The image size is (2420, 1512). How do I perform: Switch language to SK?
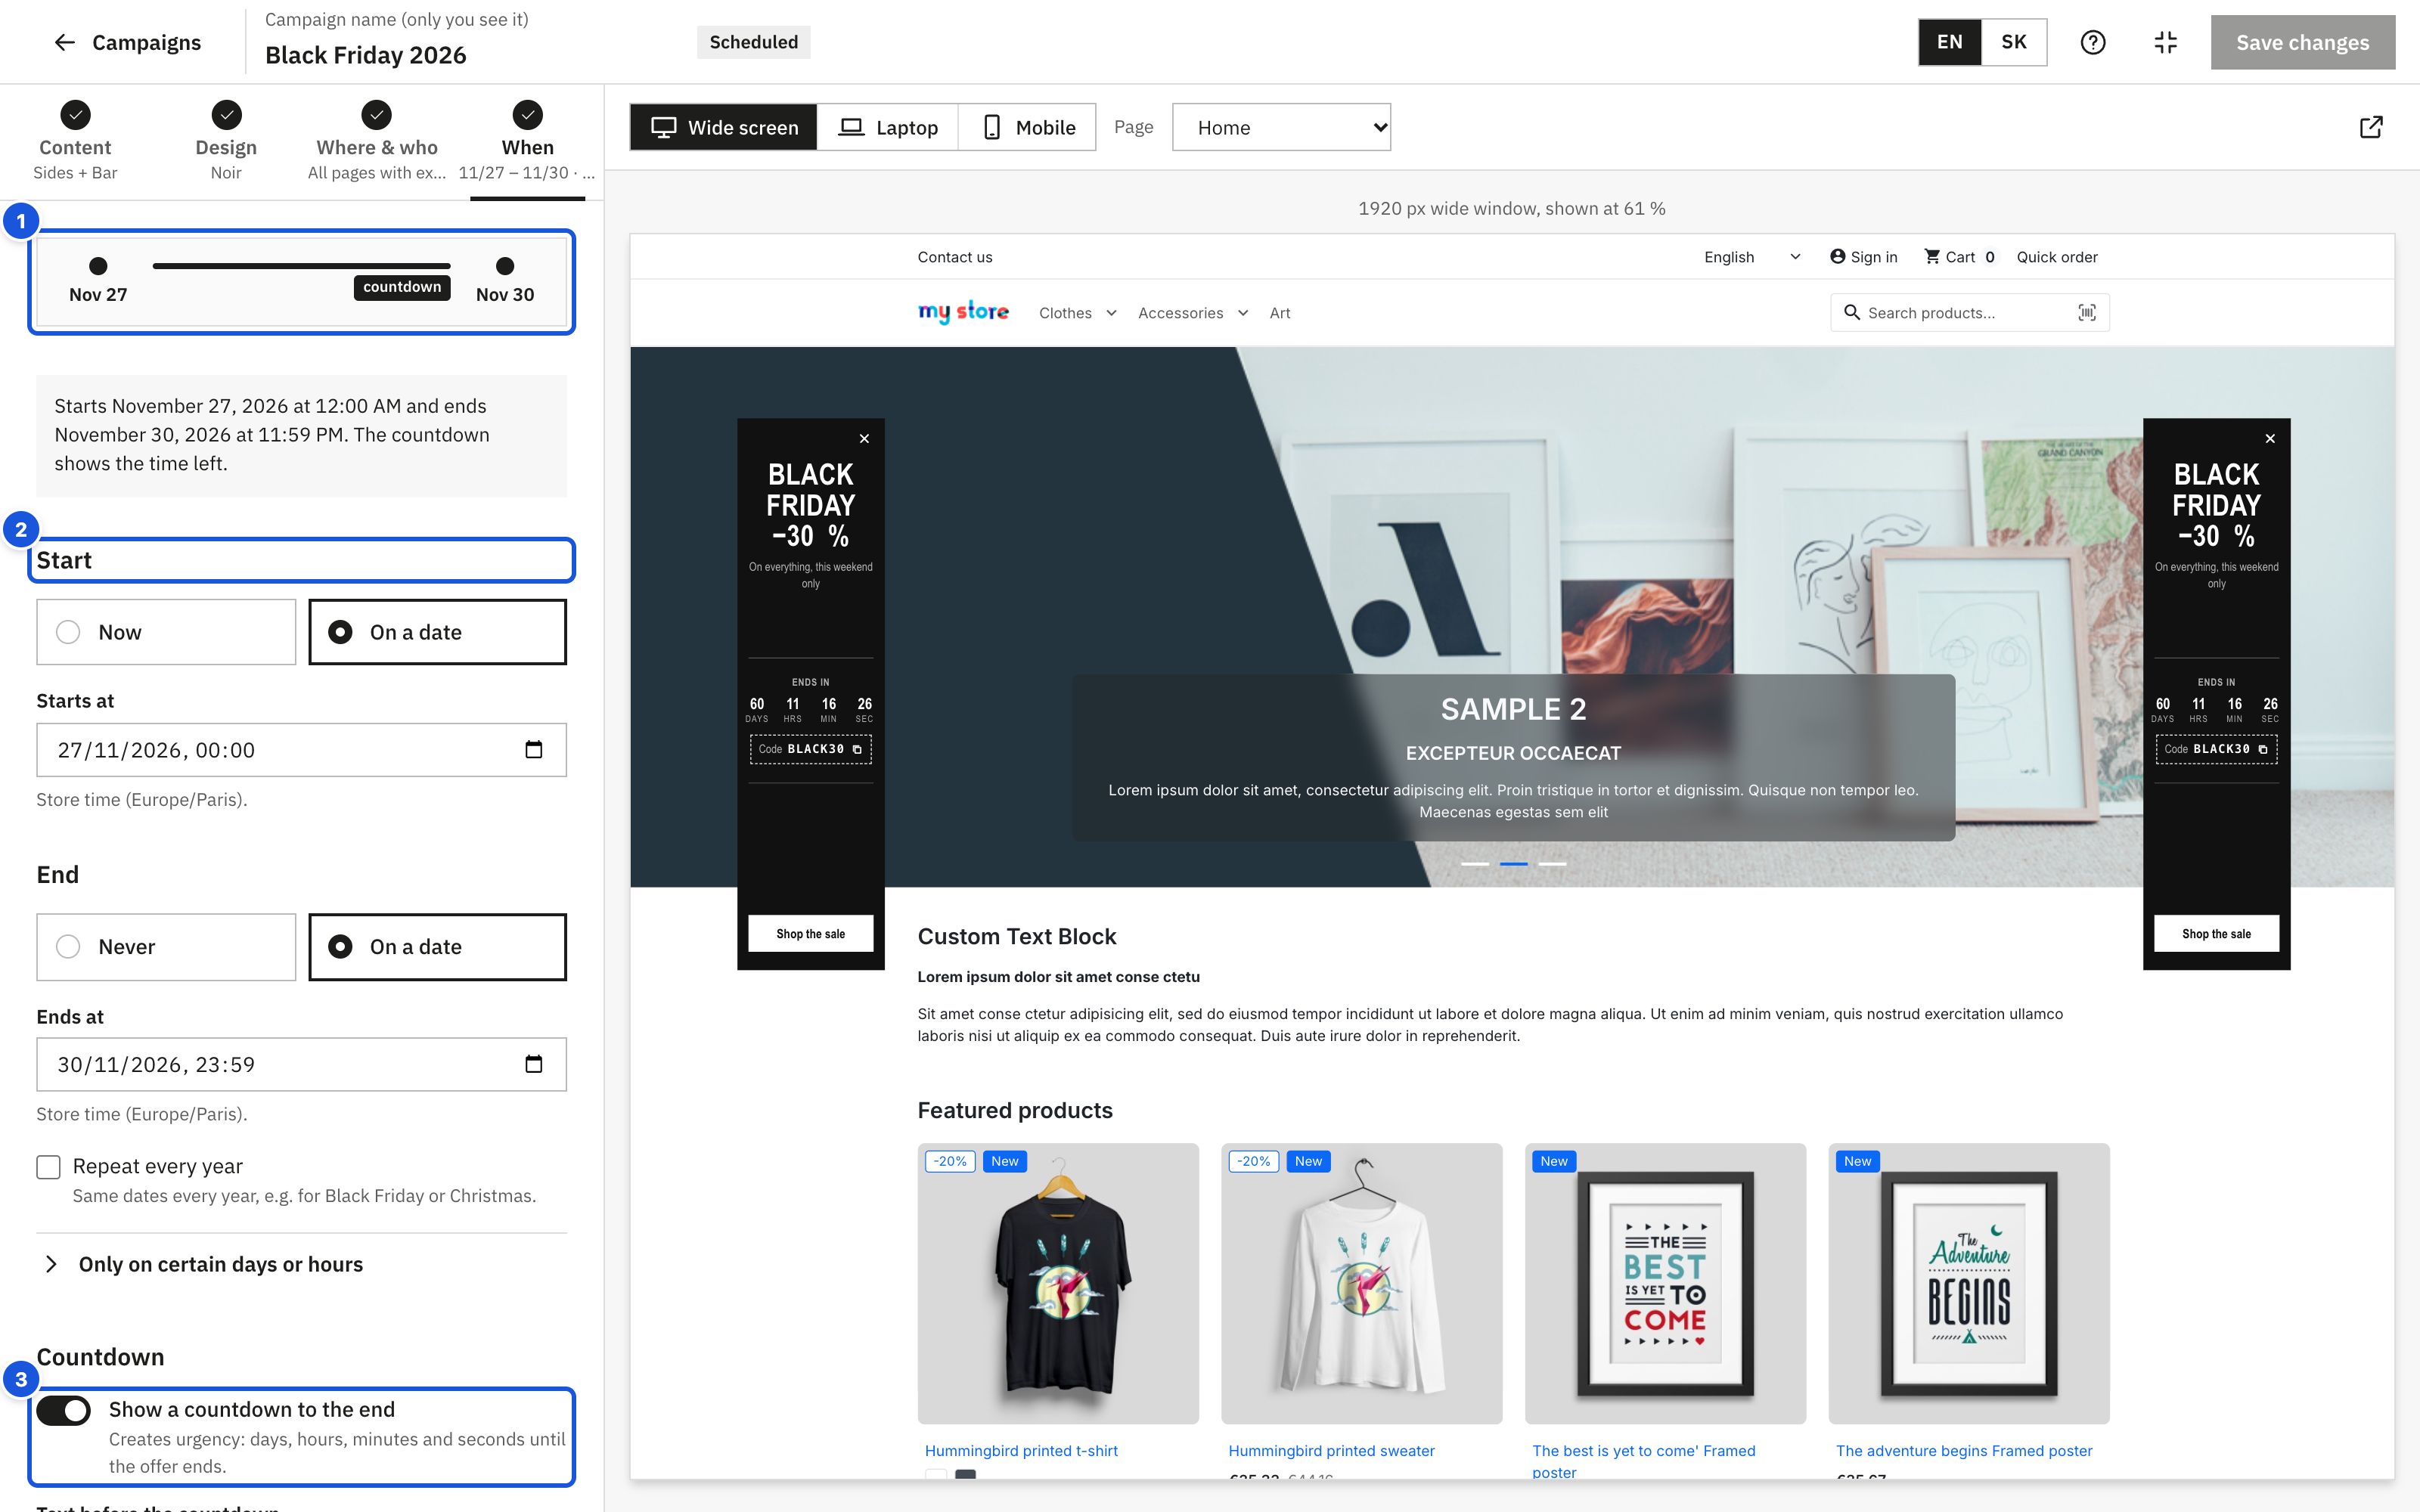(x=2013, y=42)
